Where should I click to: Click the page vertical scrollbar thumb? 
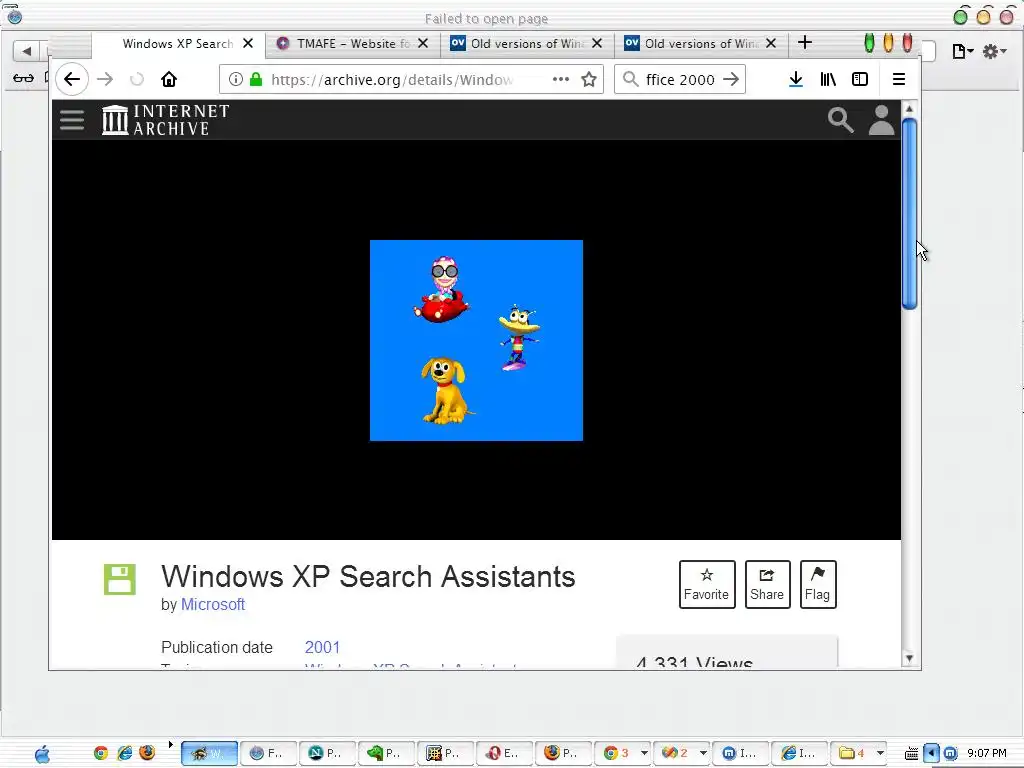tap(909, 213)
